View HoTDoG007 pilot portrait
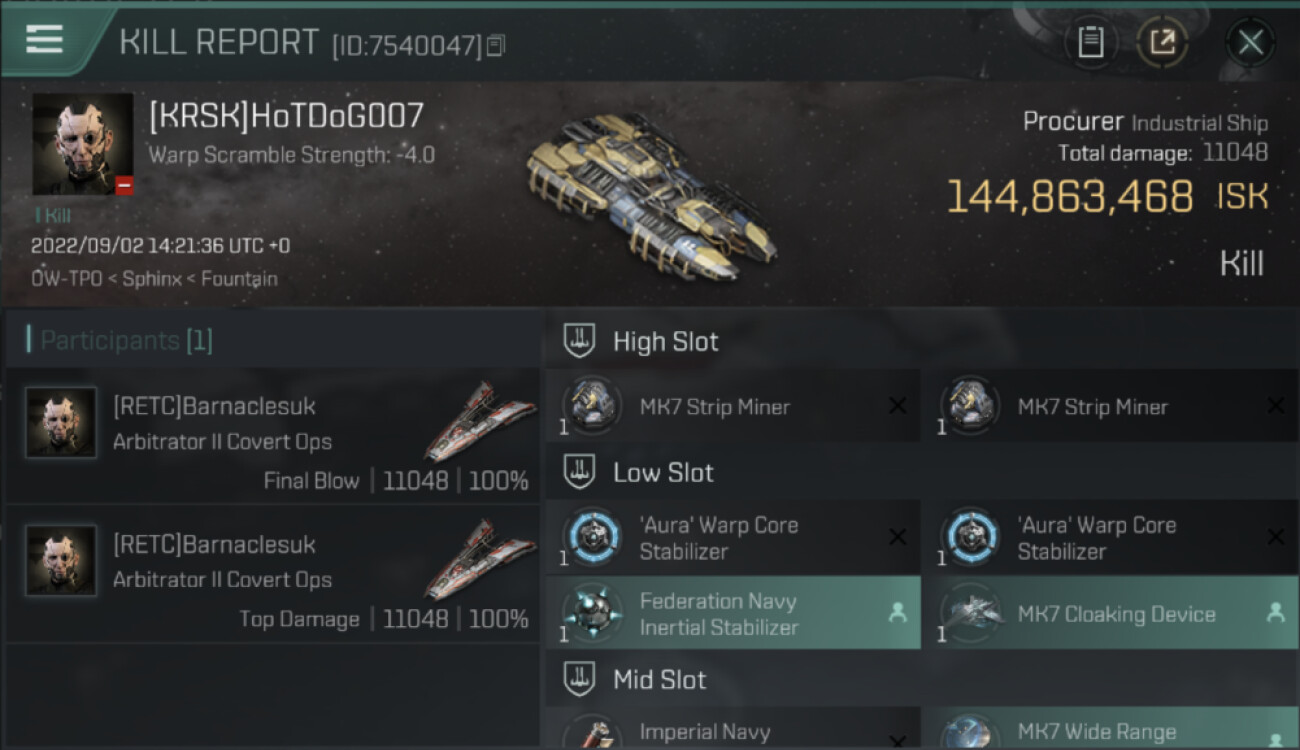1300x750 pixels. 82,144
